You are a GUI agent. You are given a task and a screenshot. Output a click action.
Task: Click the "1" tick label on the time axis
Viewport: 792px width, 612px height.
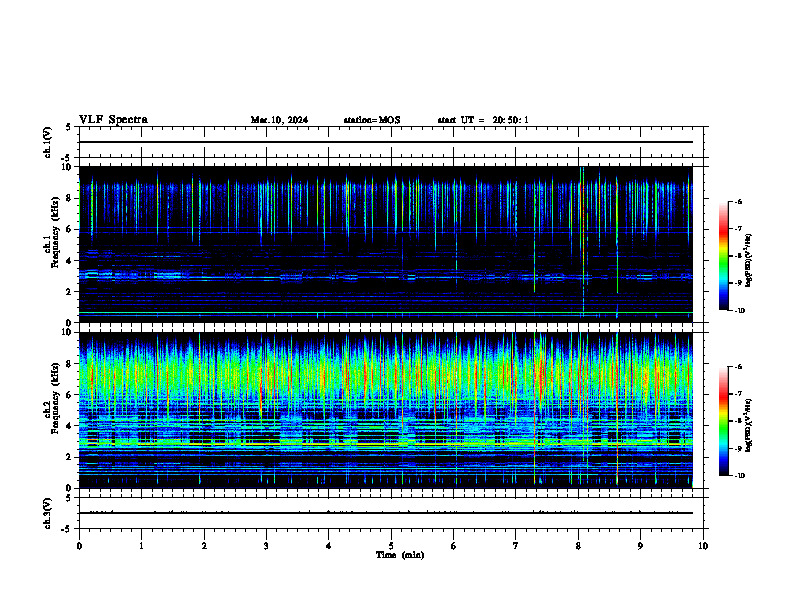click(141, 546)
